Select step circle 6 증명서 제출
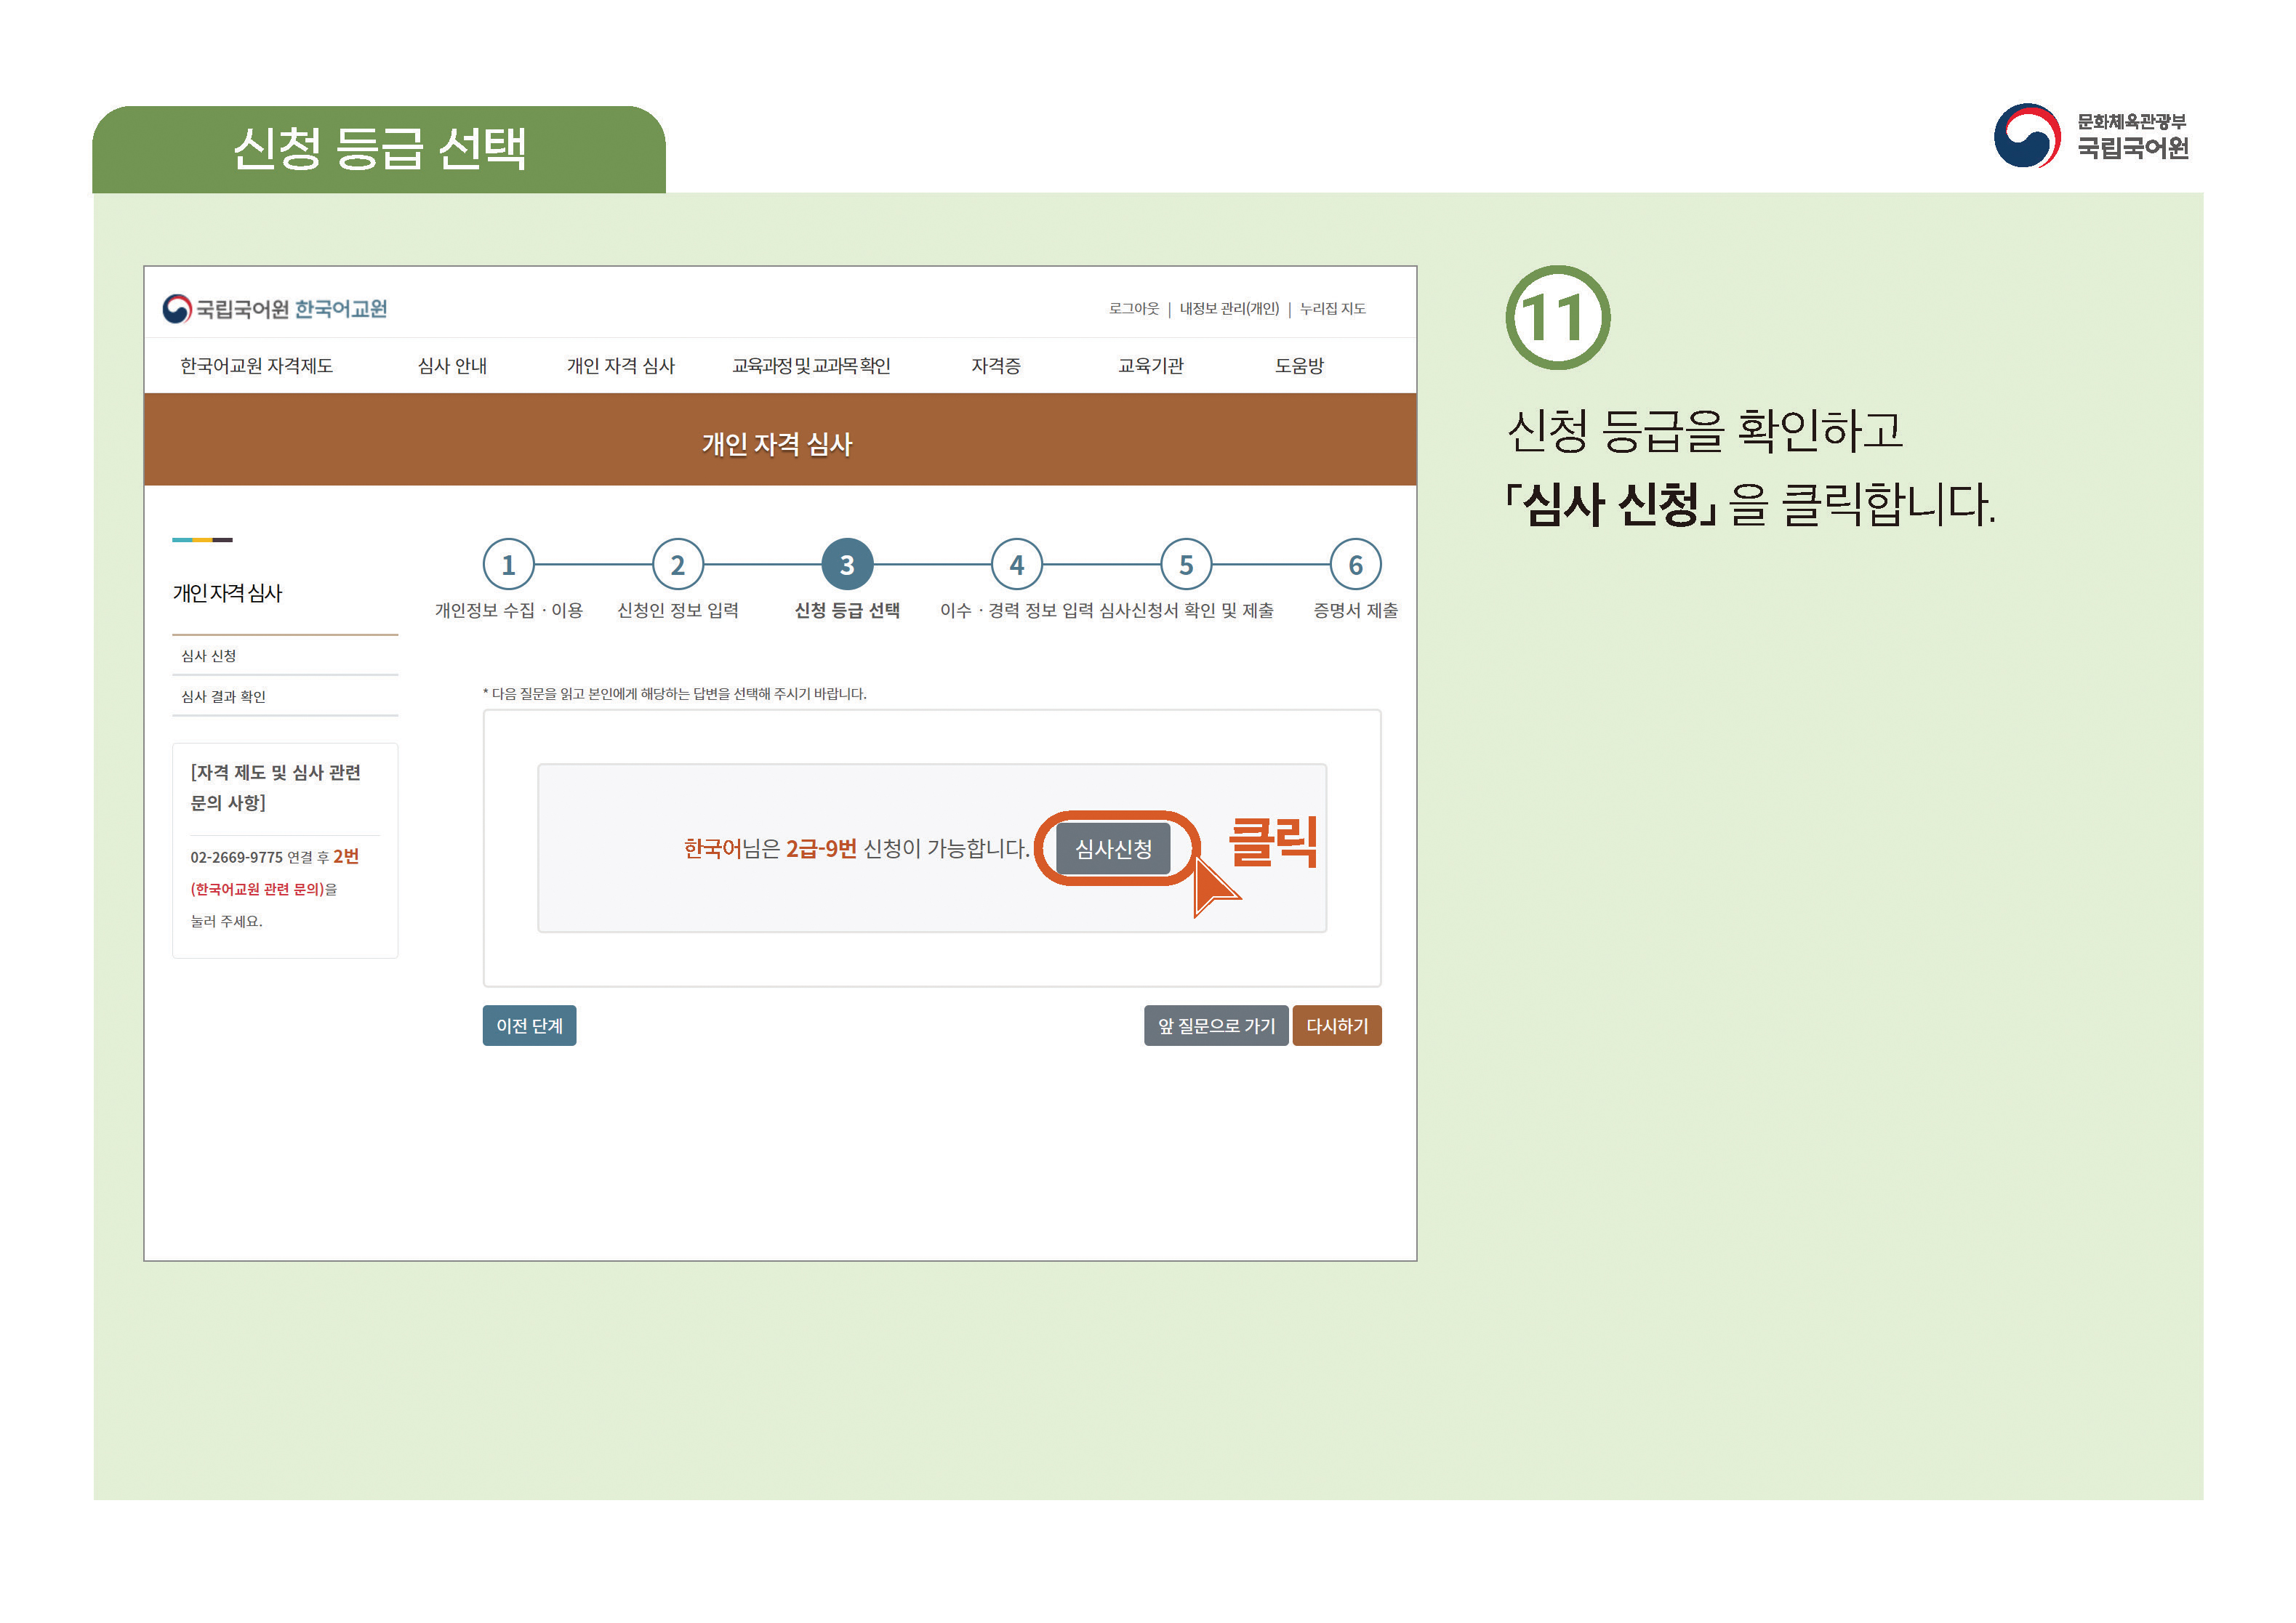2296x1623 pixels. click(x=1357, y=565)
